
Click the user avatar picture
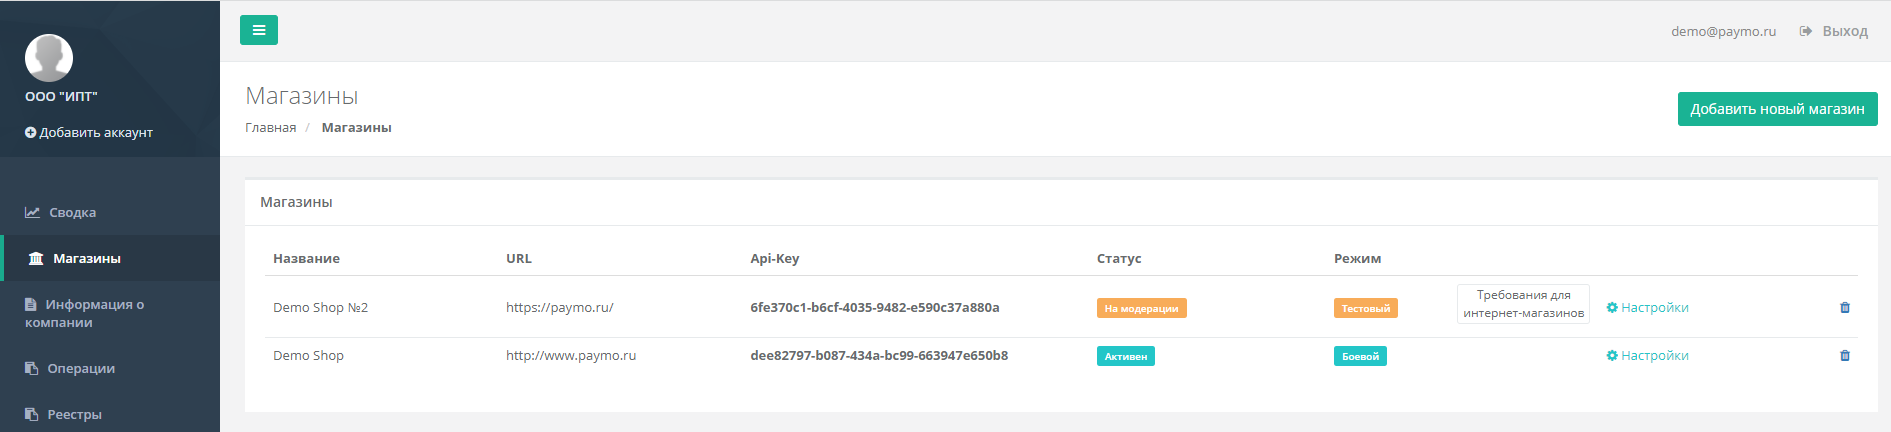pos(49,58)
